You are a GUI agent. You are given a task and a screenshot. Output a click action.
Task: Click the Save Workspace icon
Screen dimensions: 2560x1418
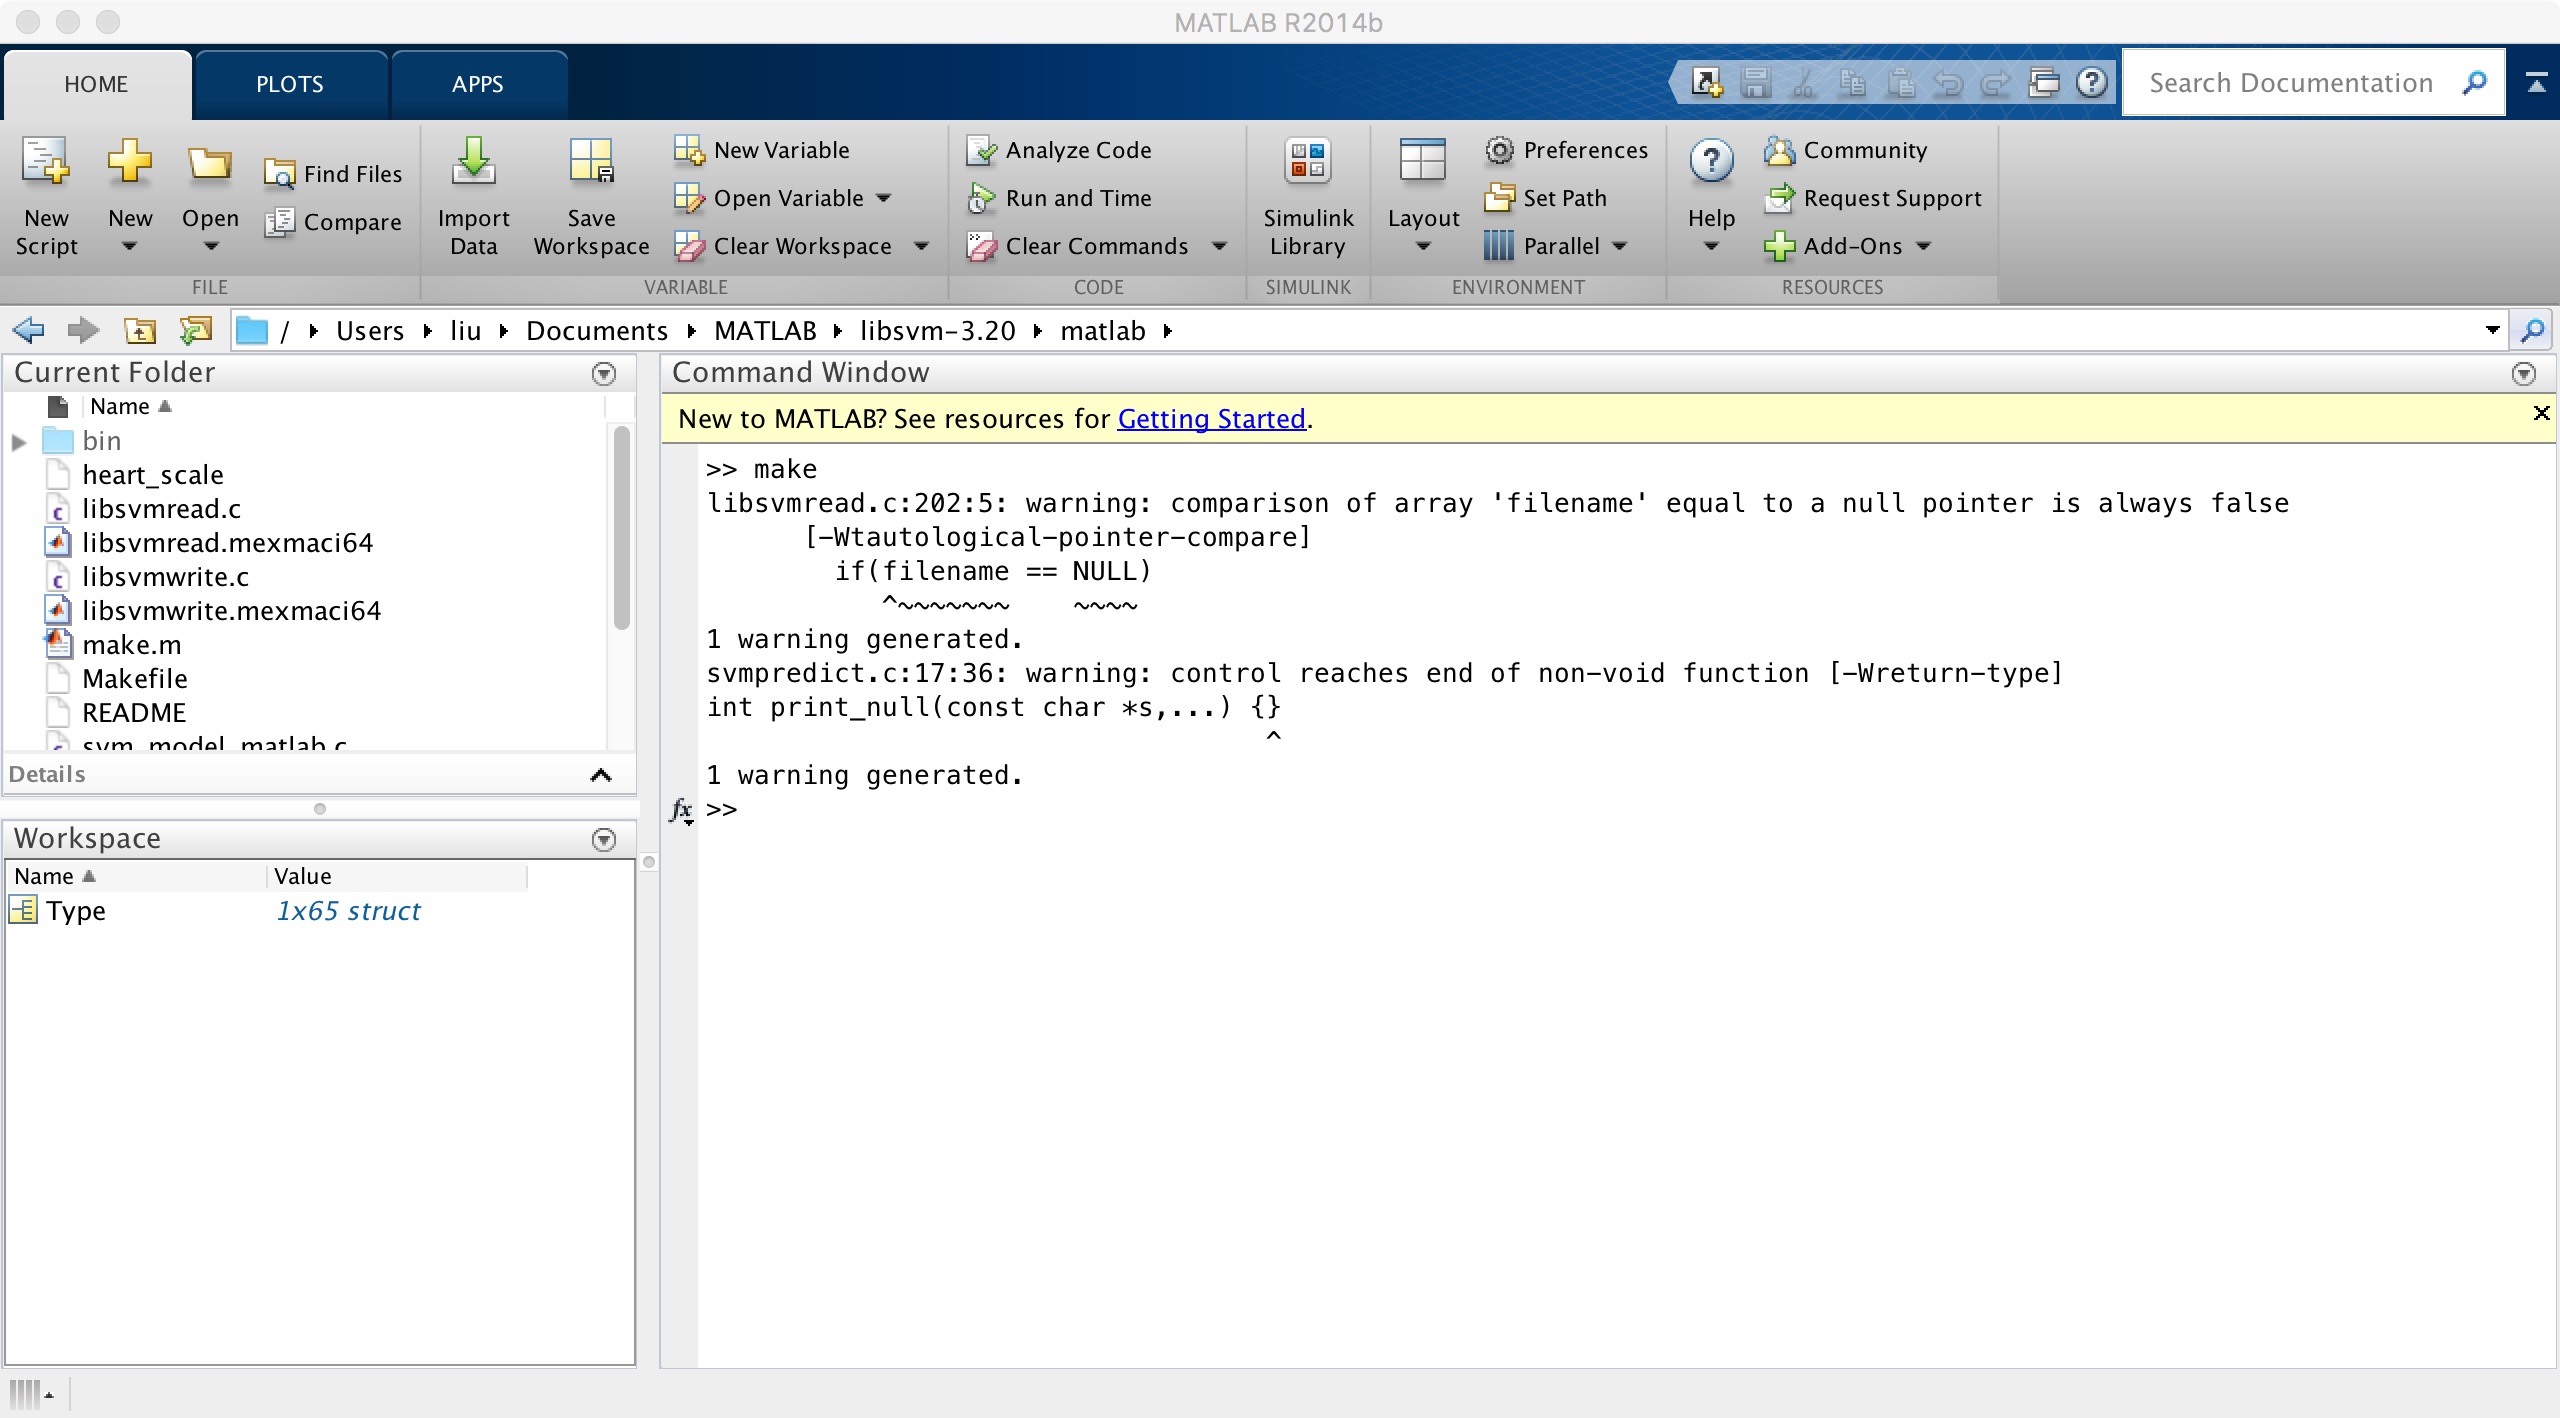[591, 163]
